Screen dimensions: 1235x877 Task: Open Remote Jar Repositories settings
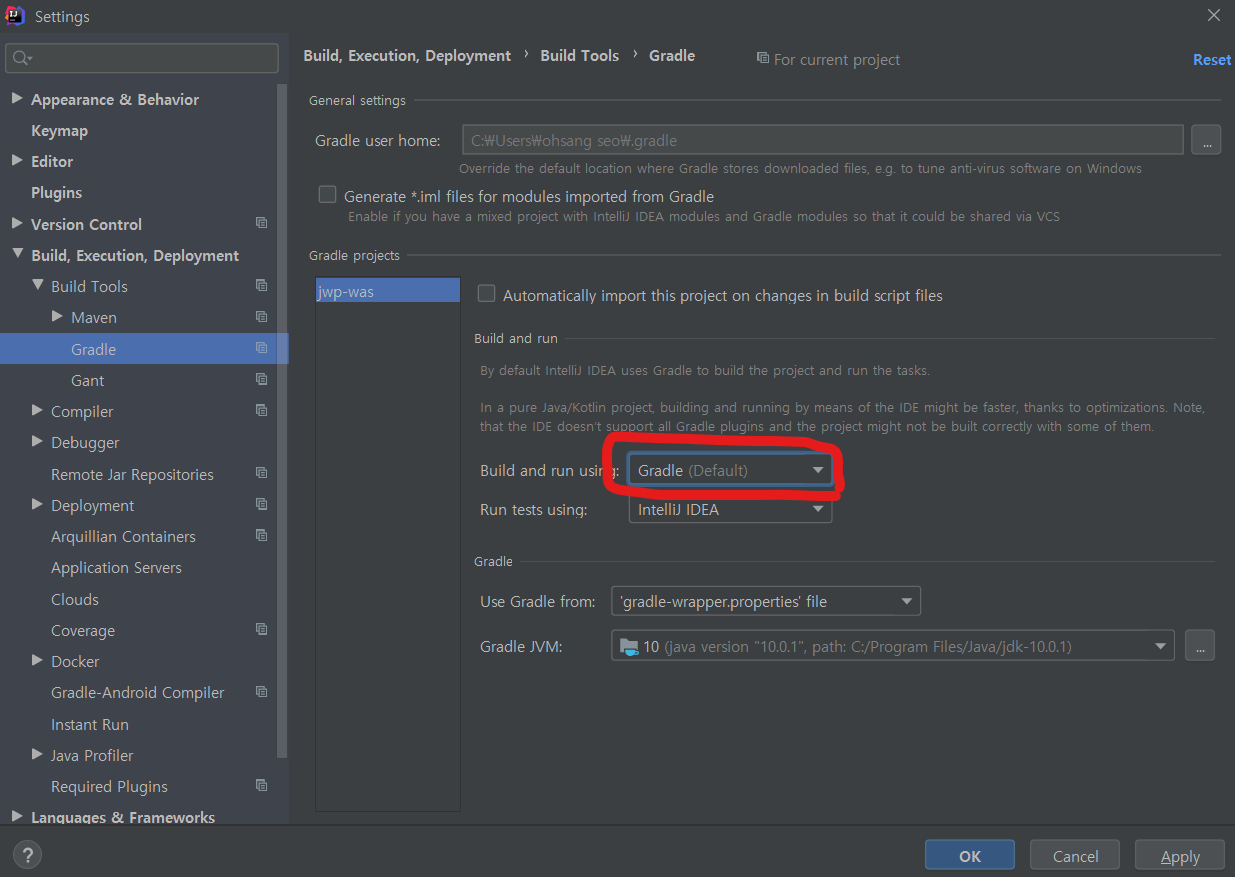[x=132, y=474]
